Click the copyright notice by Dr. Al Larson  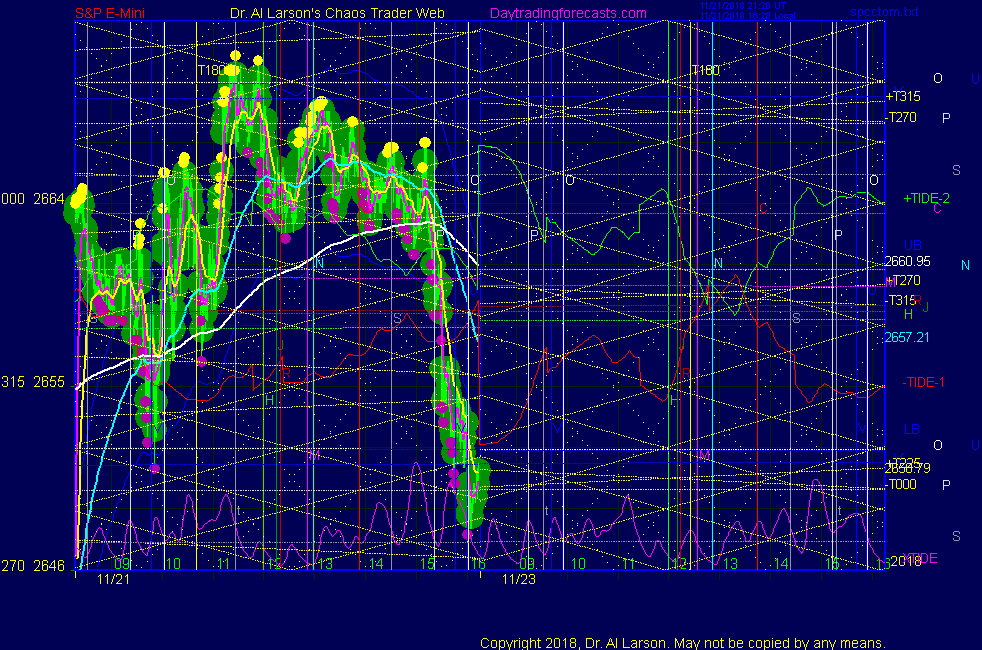tap(683, 642)
